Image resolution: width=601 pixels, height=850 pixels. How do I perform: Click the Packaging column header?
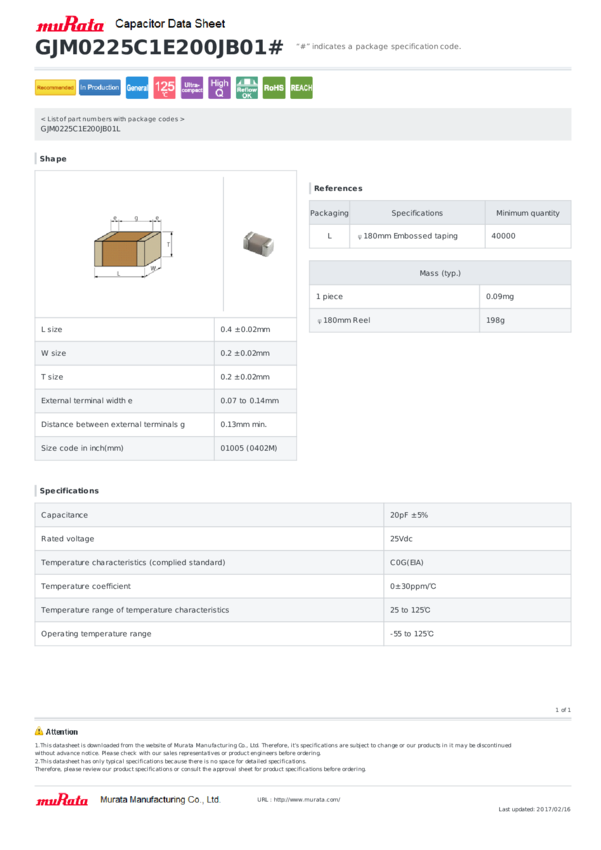coord(329,213)
